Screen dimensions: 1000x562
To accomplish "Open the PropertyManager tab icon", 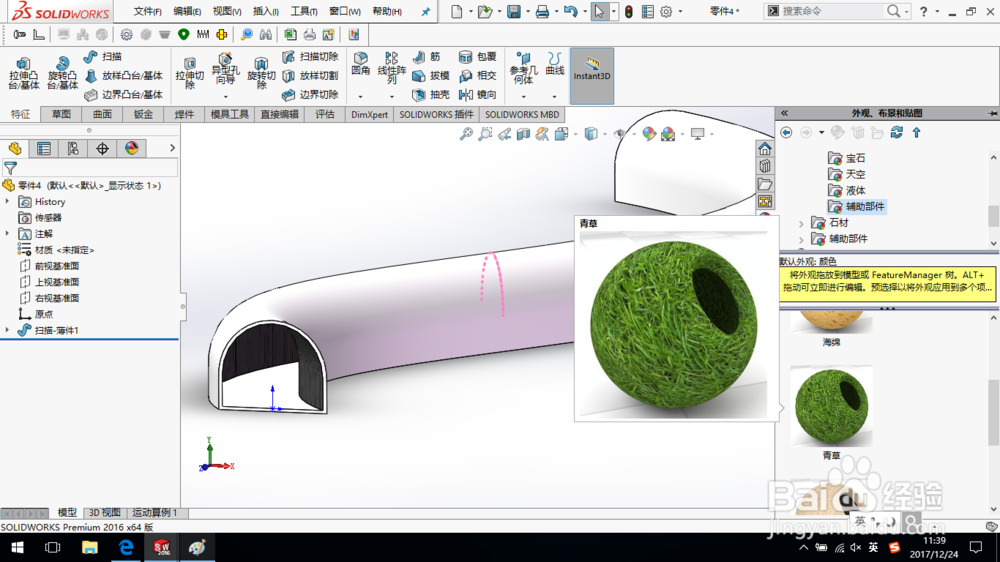I will point(43,149).
